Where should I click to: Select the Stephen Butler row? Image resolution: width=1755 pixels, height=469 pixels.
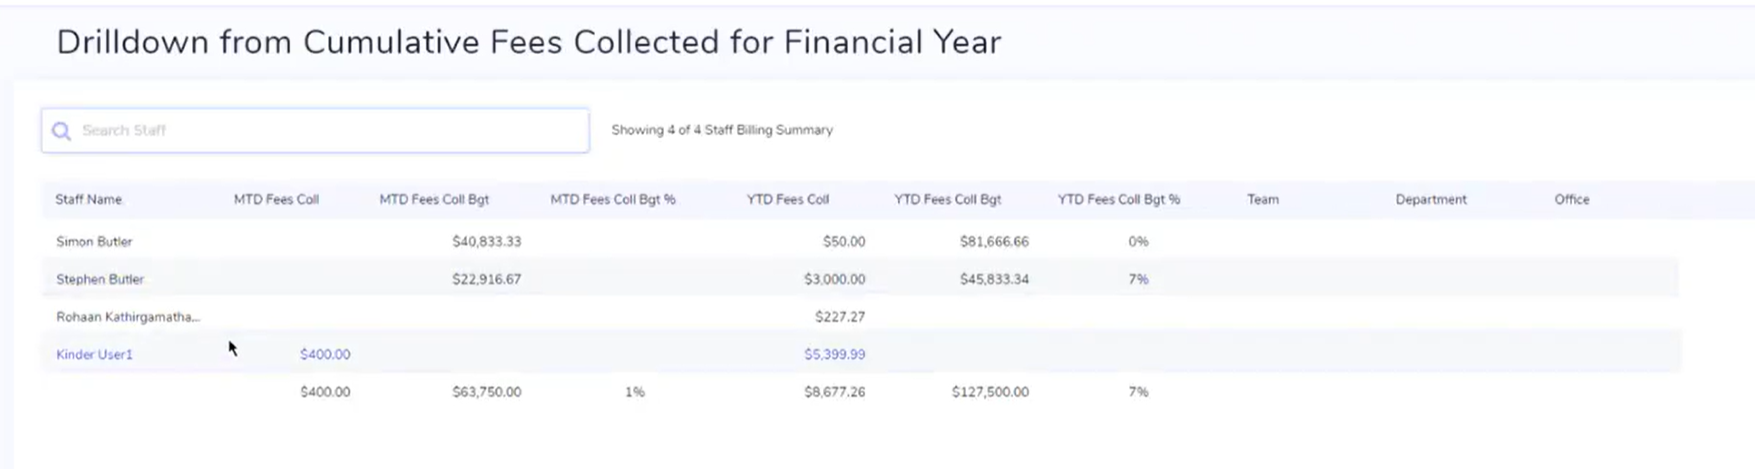click(x=100, y=280)
